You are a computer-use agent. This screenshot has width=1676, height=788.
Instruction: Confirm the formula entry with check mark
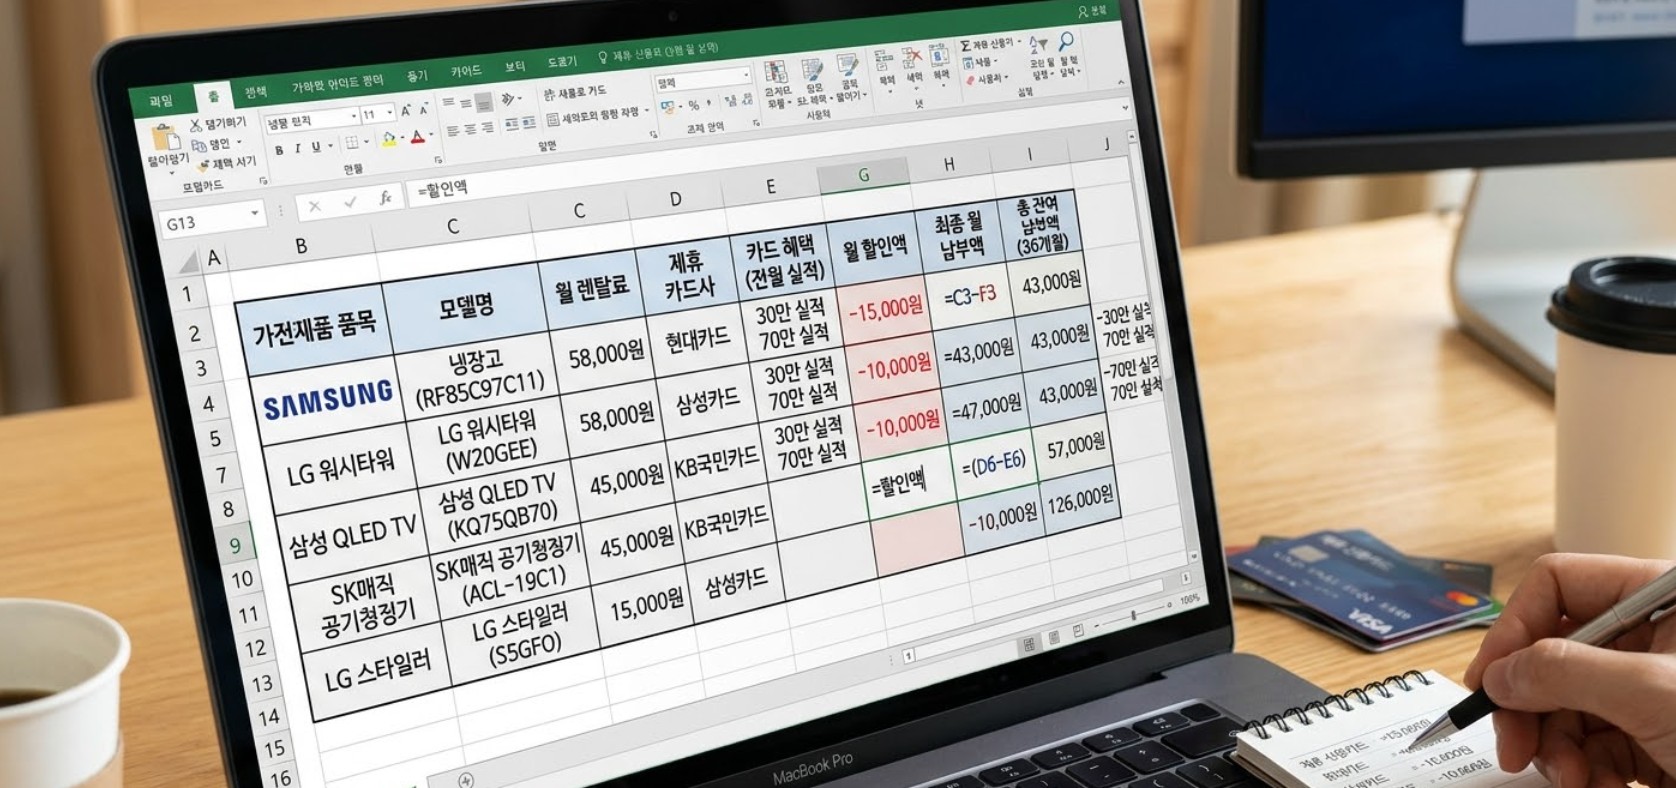tap(350, 202)
